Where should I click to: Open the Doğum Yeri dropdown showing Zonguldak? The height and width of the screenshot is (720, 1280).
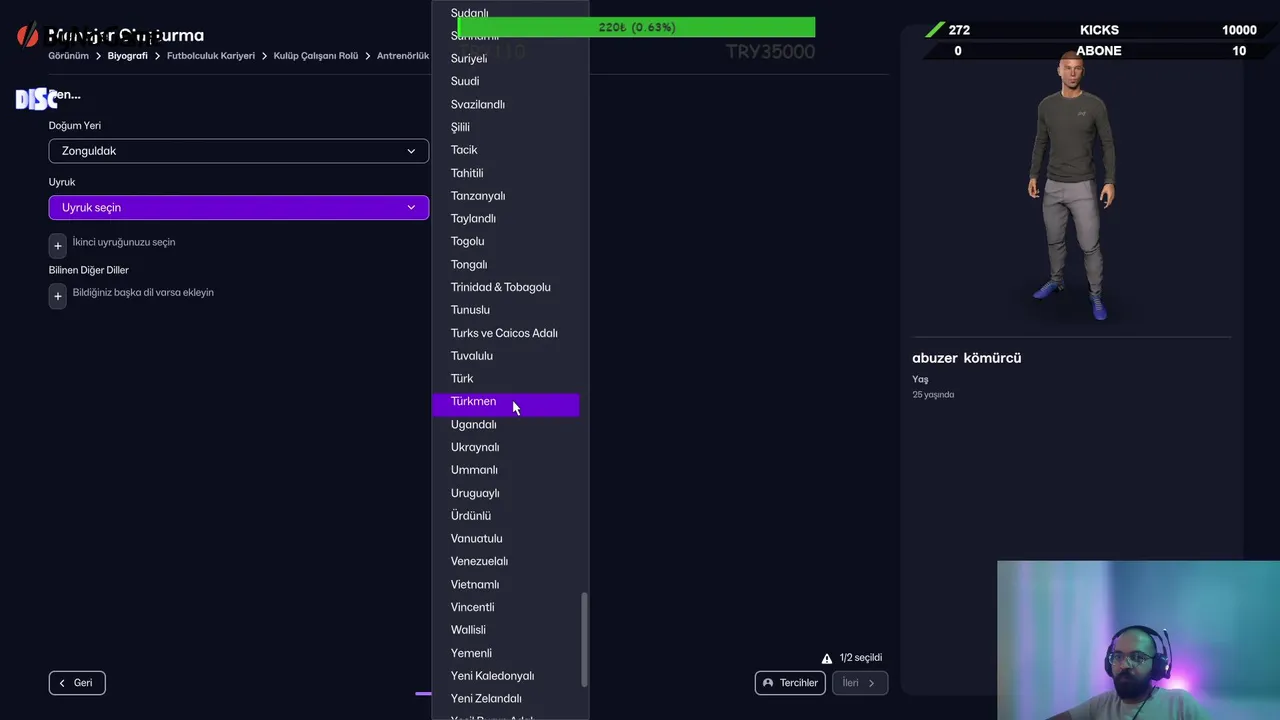coord(239,151)
